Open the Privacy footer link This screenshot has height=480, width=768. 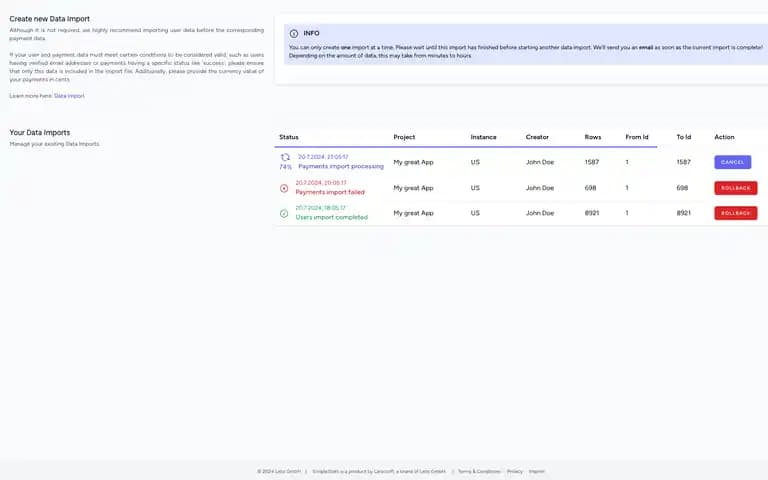[x=515, y=471]
